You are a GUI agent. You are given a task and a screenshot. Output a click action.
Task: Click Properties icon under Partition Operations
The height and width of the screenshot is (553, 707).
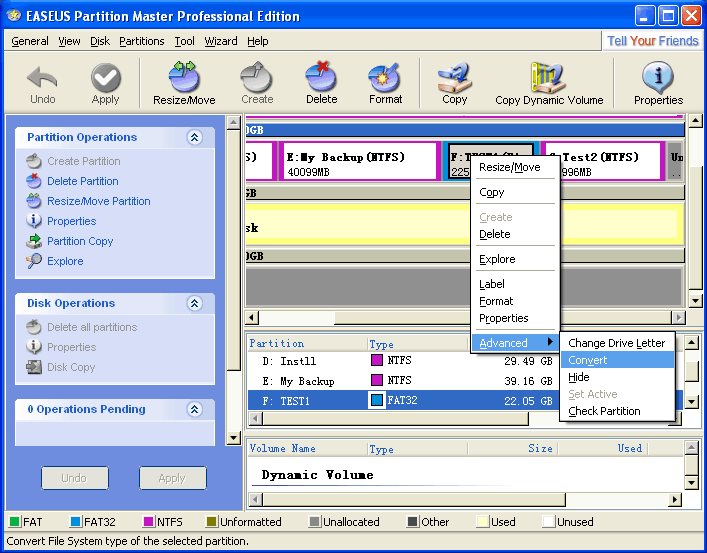click(34, 221)
